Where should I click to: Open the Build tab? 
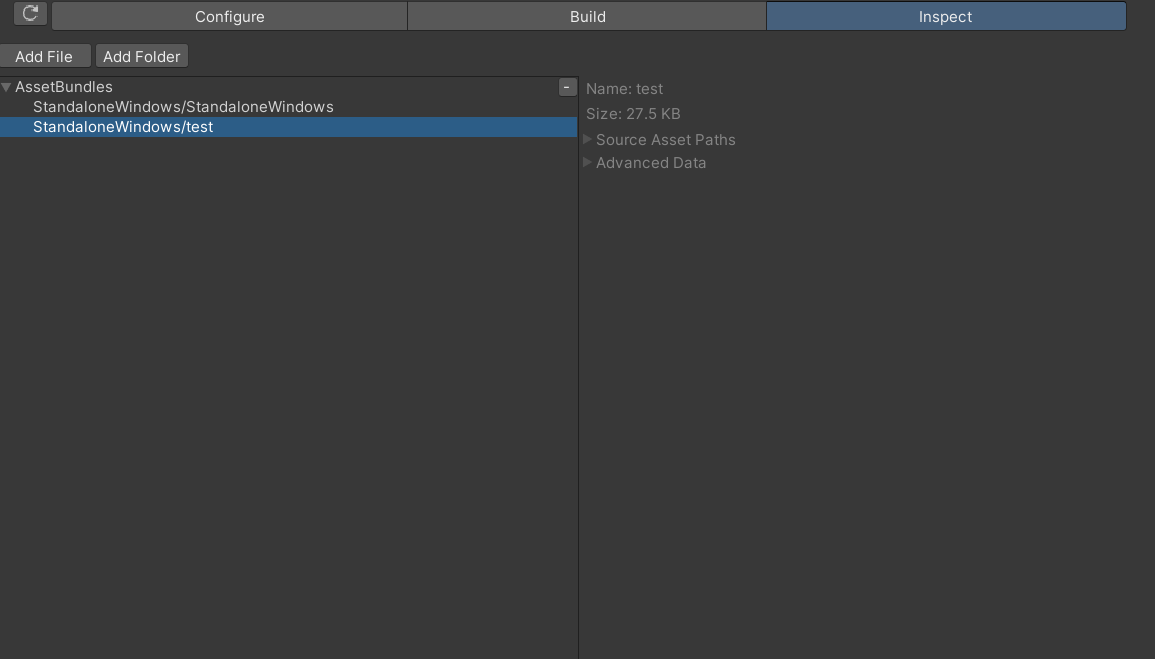587,16
